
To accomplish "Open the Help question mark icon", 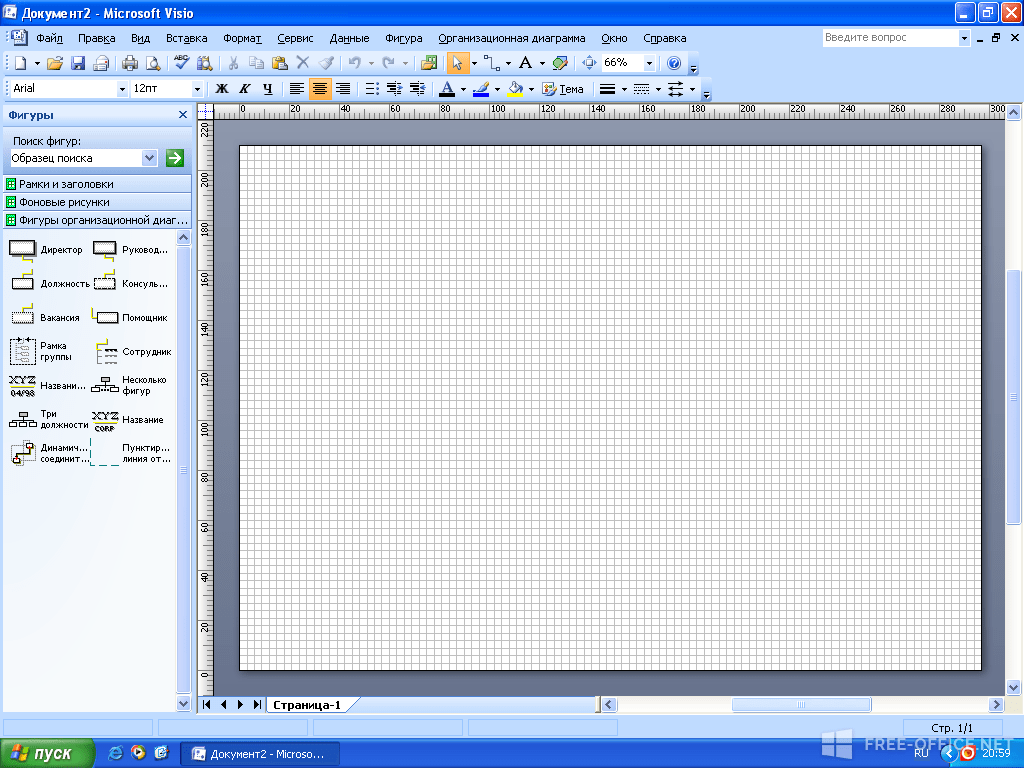I will click(674, 63).
